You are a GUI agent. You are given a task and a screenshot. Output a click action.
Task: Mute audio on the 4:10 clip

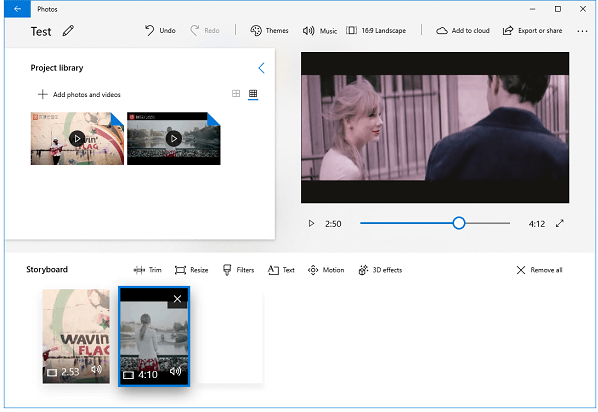point(175,371)
